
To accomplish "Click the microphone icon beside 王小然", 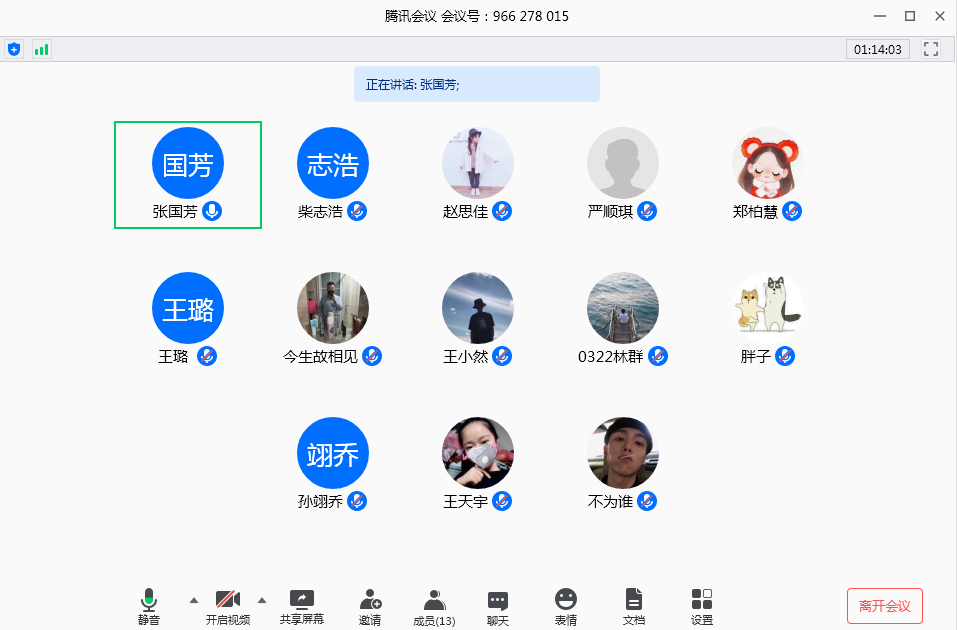I will [x=502, y=356].
